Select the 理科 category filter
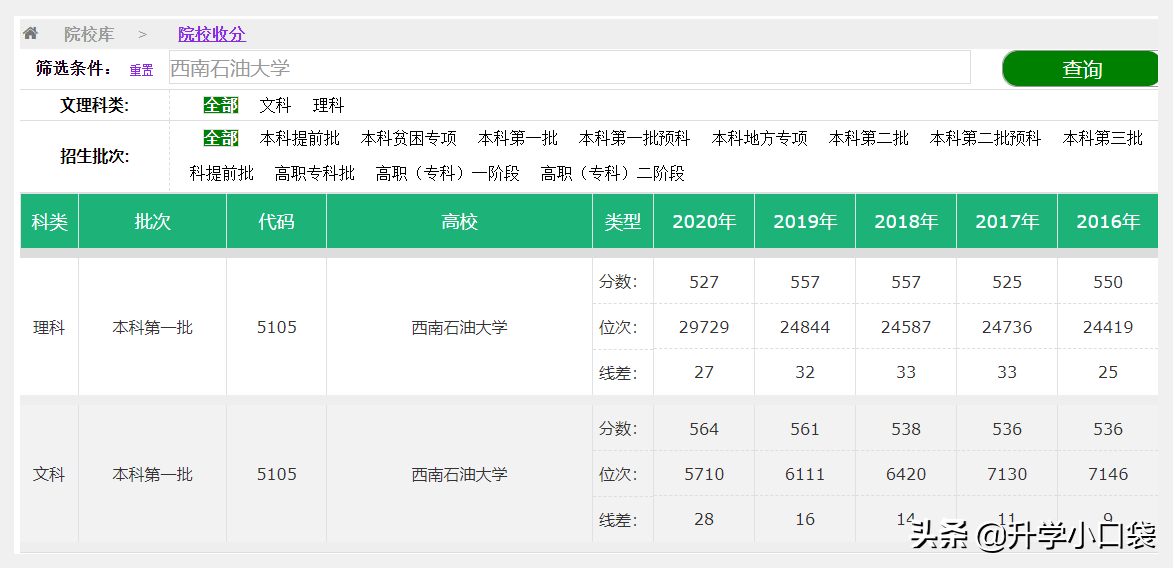Viewport: 1173px width, 568px height. (x=328, y=106)
